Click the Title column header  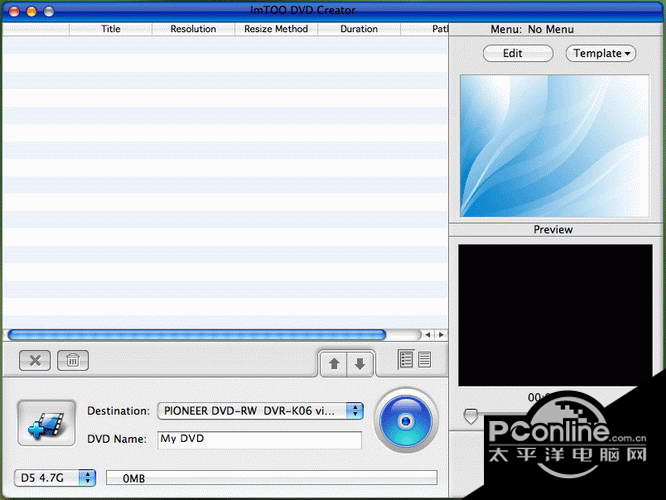(111, 29)
